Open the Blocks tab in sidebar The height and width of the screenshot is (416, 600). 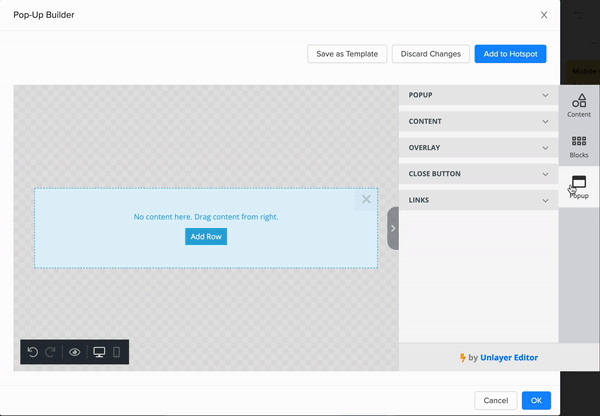pos(579,146)
